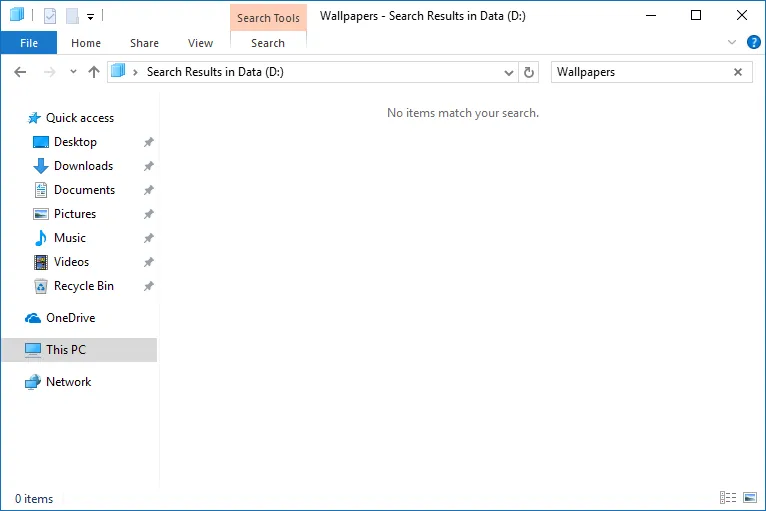
Task: Open the recent locations dropdown
Action: pyautogui.click(x=73, y=72)
